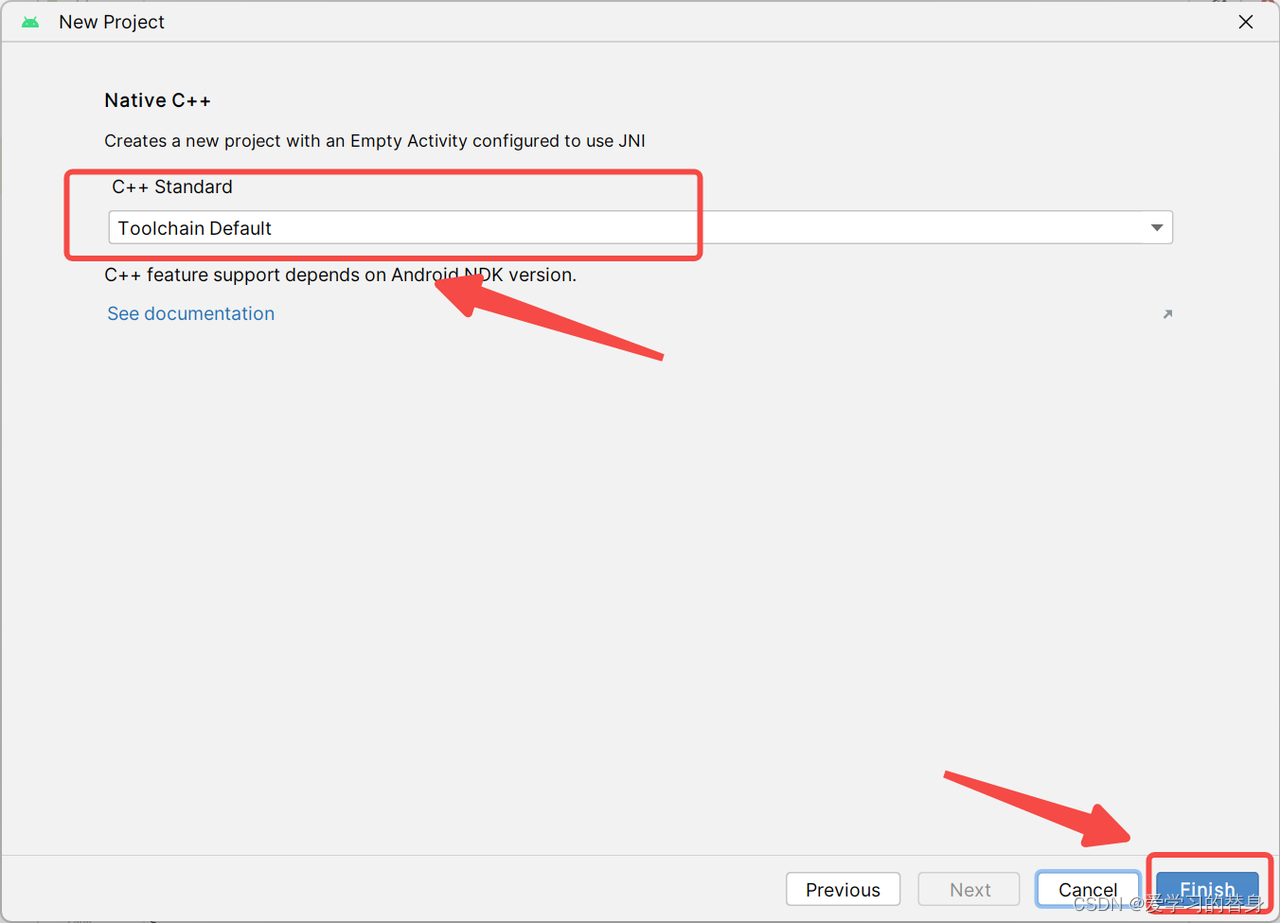
Task: Click the disabled Next button
Action: click(970, 889)
